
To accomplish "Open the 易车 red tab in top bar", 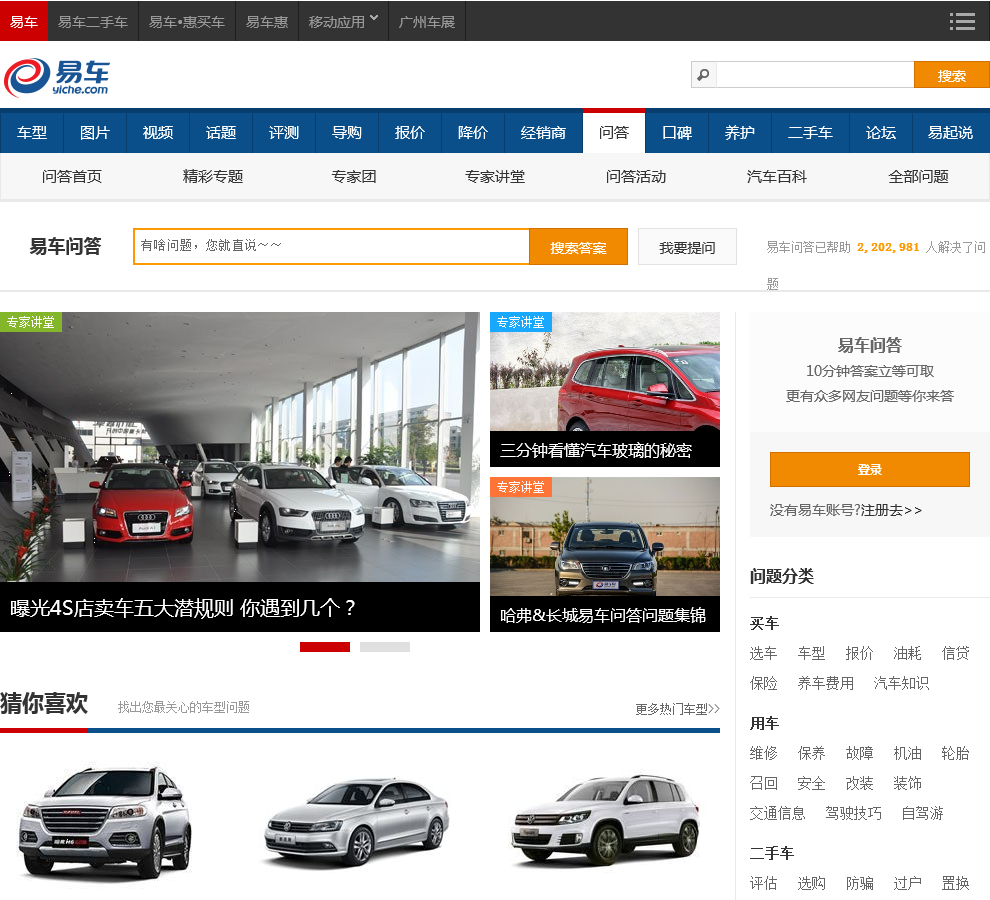I will click(24, 21).
